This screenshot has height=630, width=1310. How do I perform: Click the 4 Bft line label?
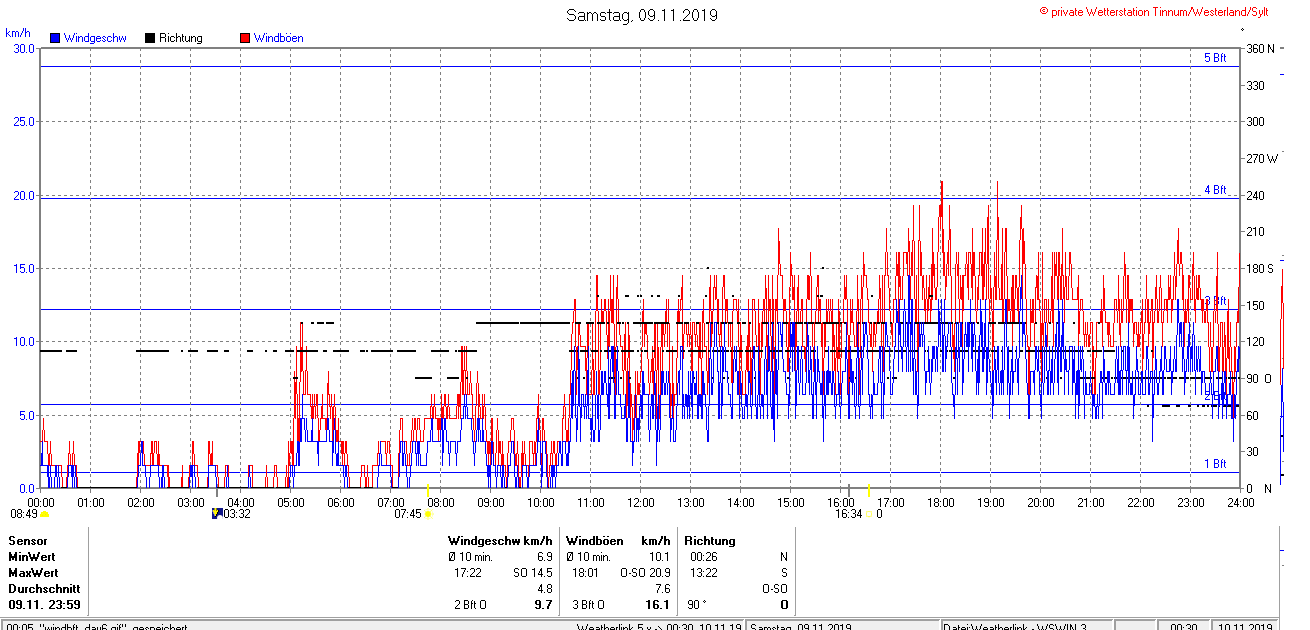coord(1214,190)
